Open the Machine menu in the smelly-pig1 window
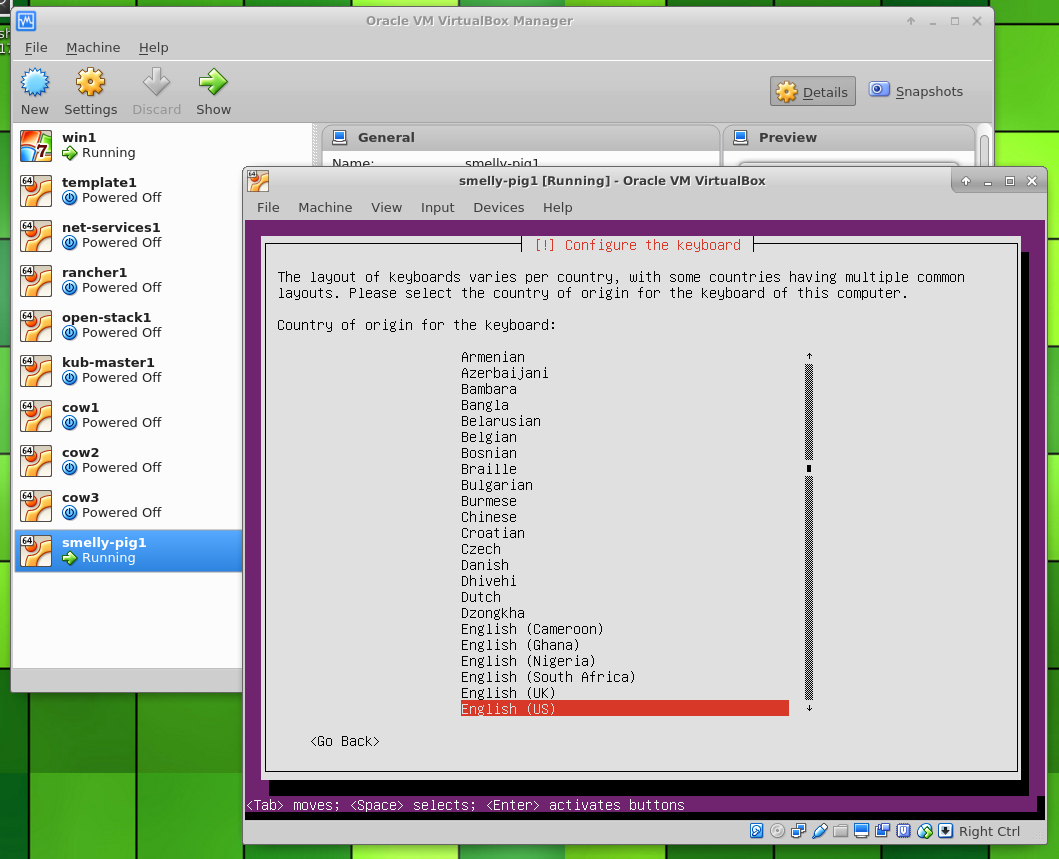Viewport: 1059px width, 859px height. pos(326,207)
